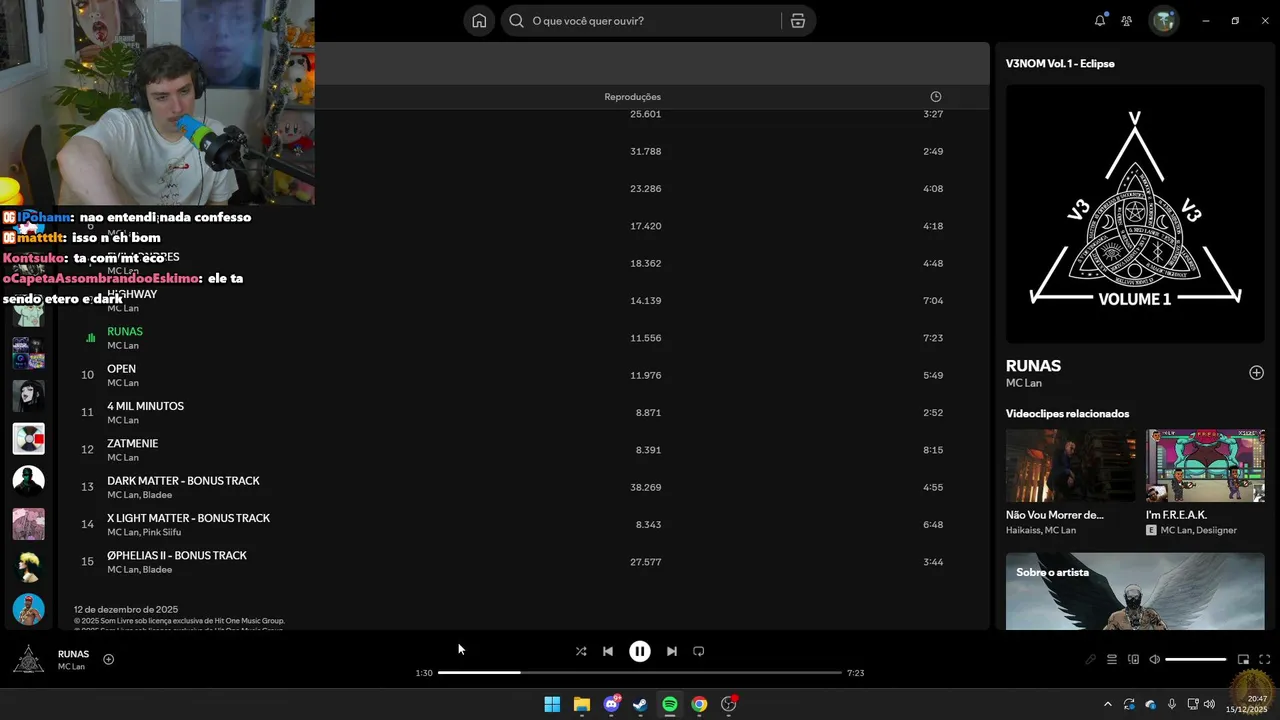This screenshot has width=1280, height=720.
Task: Open File Explorer from taskbar
Action: coord(582,704)
